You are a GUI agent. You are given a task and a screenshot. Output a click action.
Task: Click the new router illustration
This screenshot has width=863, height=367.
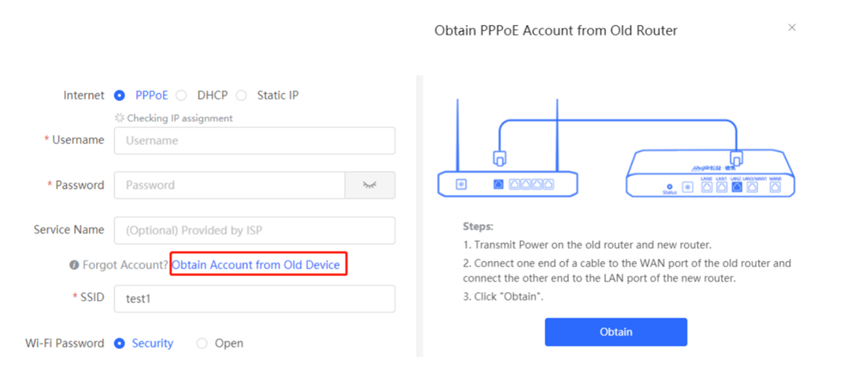(x=711, y=173)
